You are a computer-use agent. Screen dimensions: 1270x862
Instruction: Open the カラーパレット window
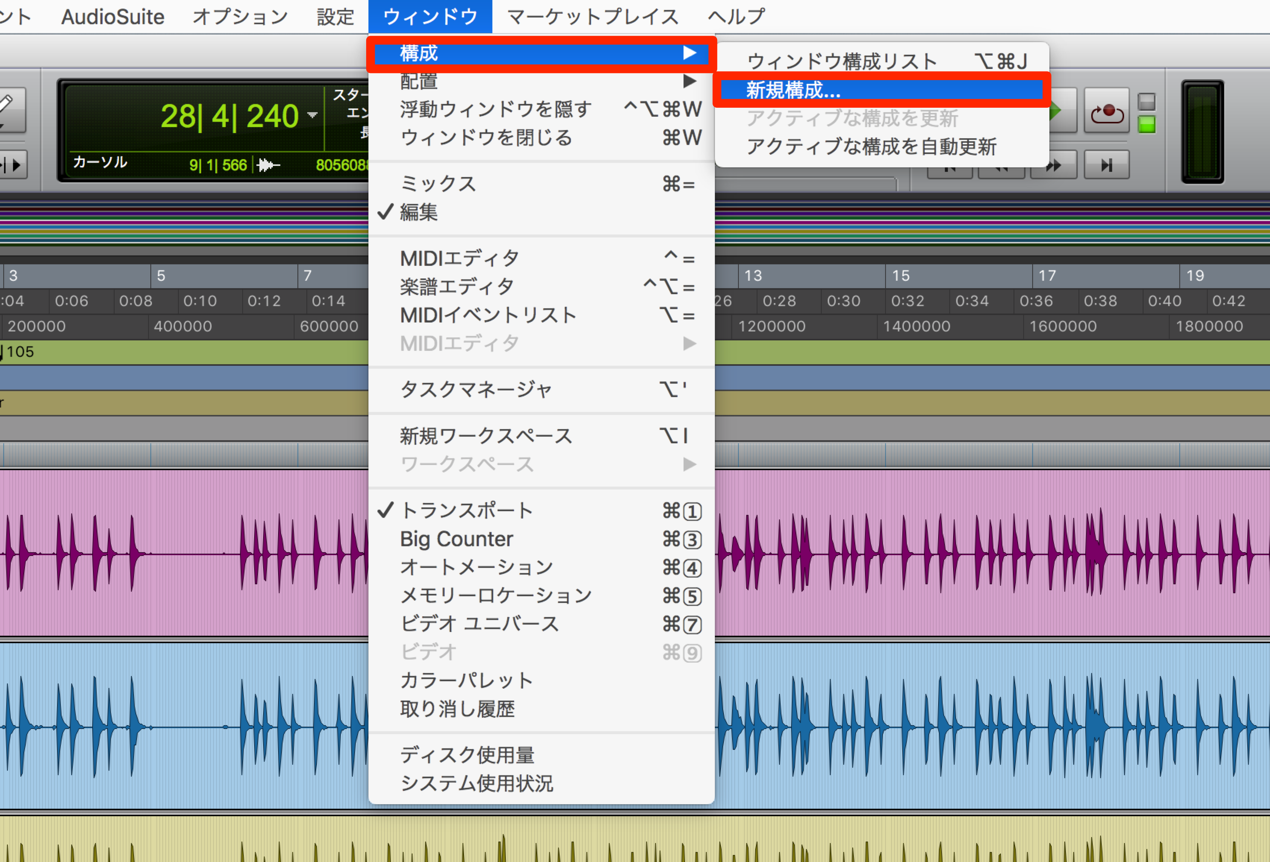pos(541,680)
